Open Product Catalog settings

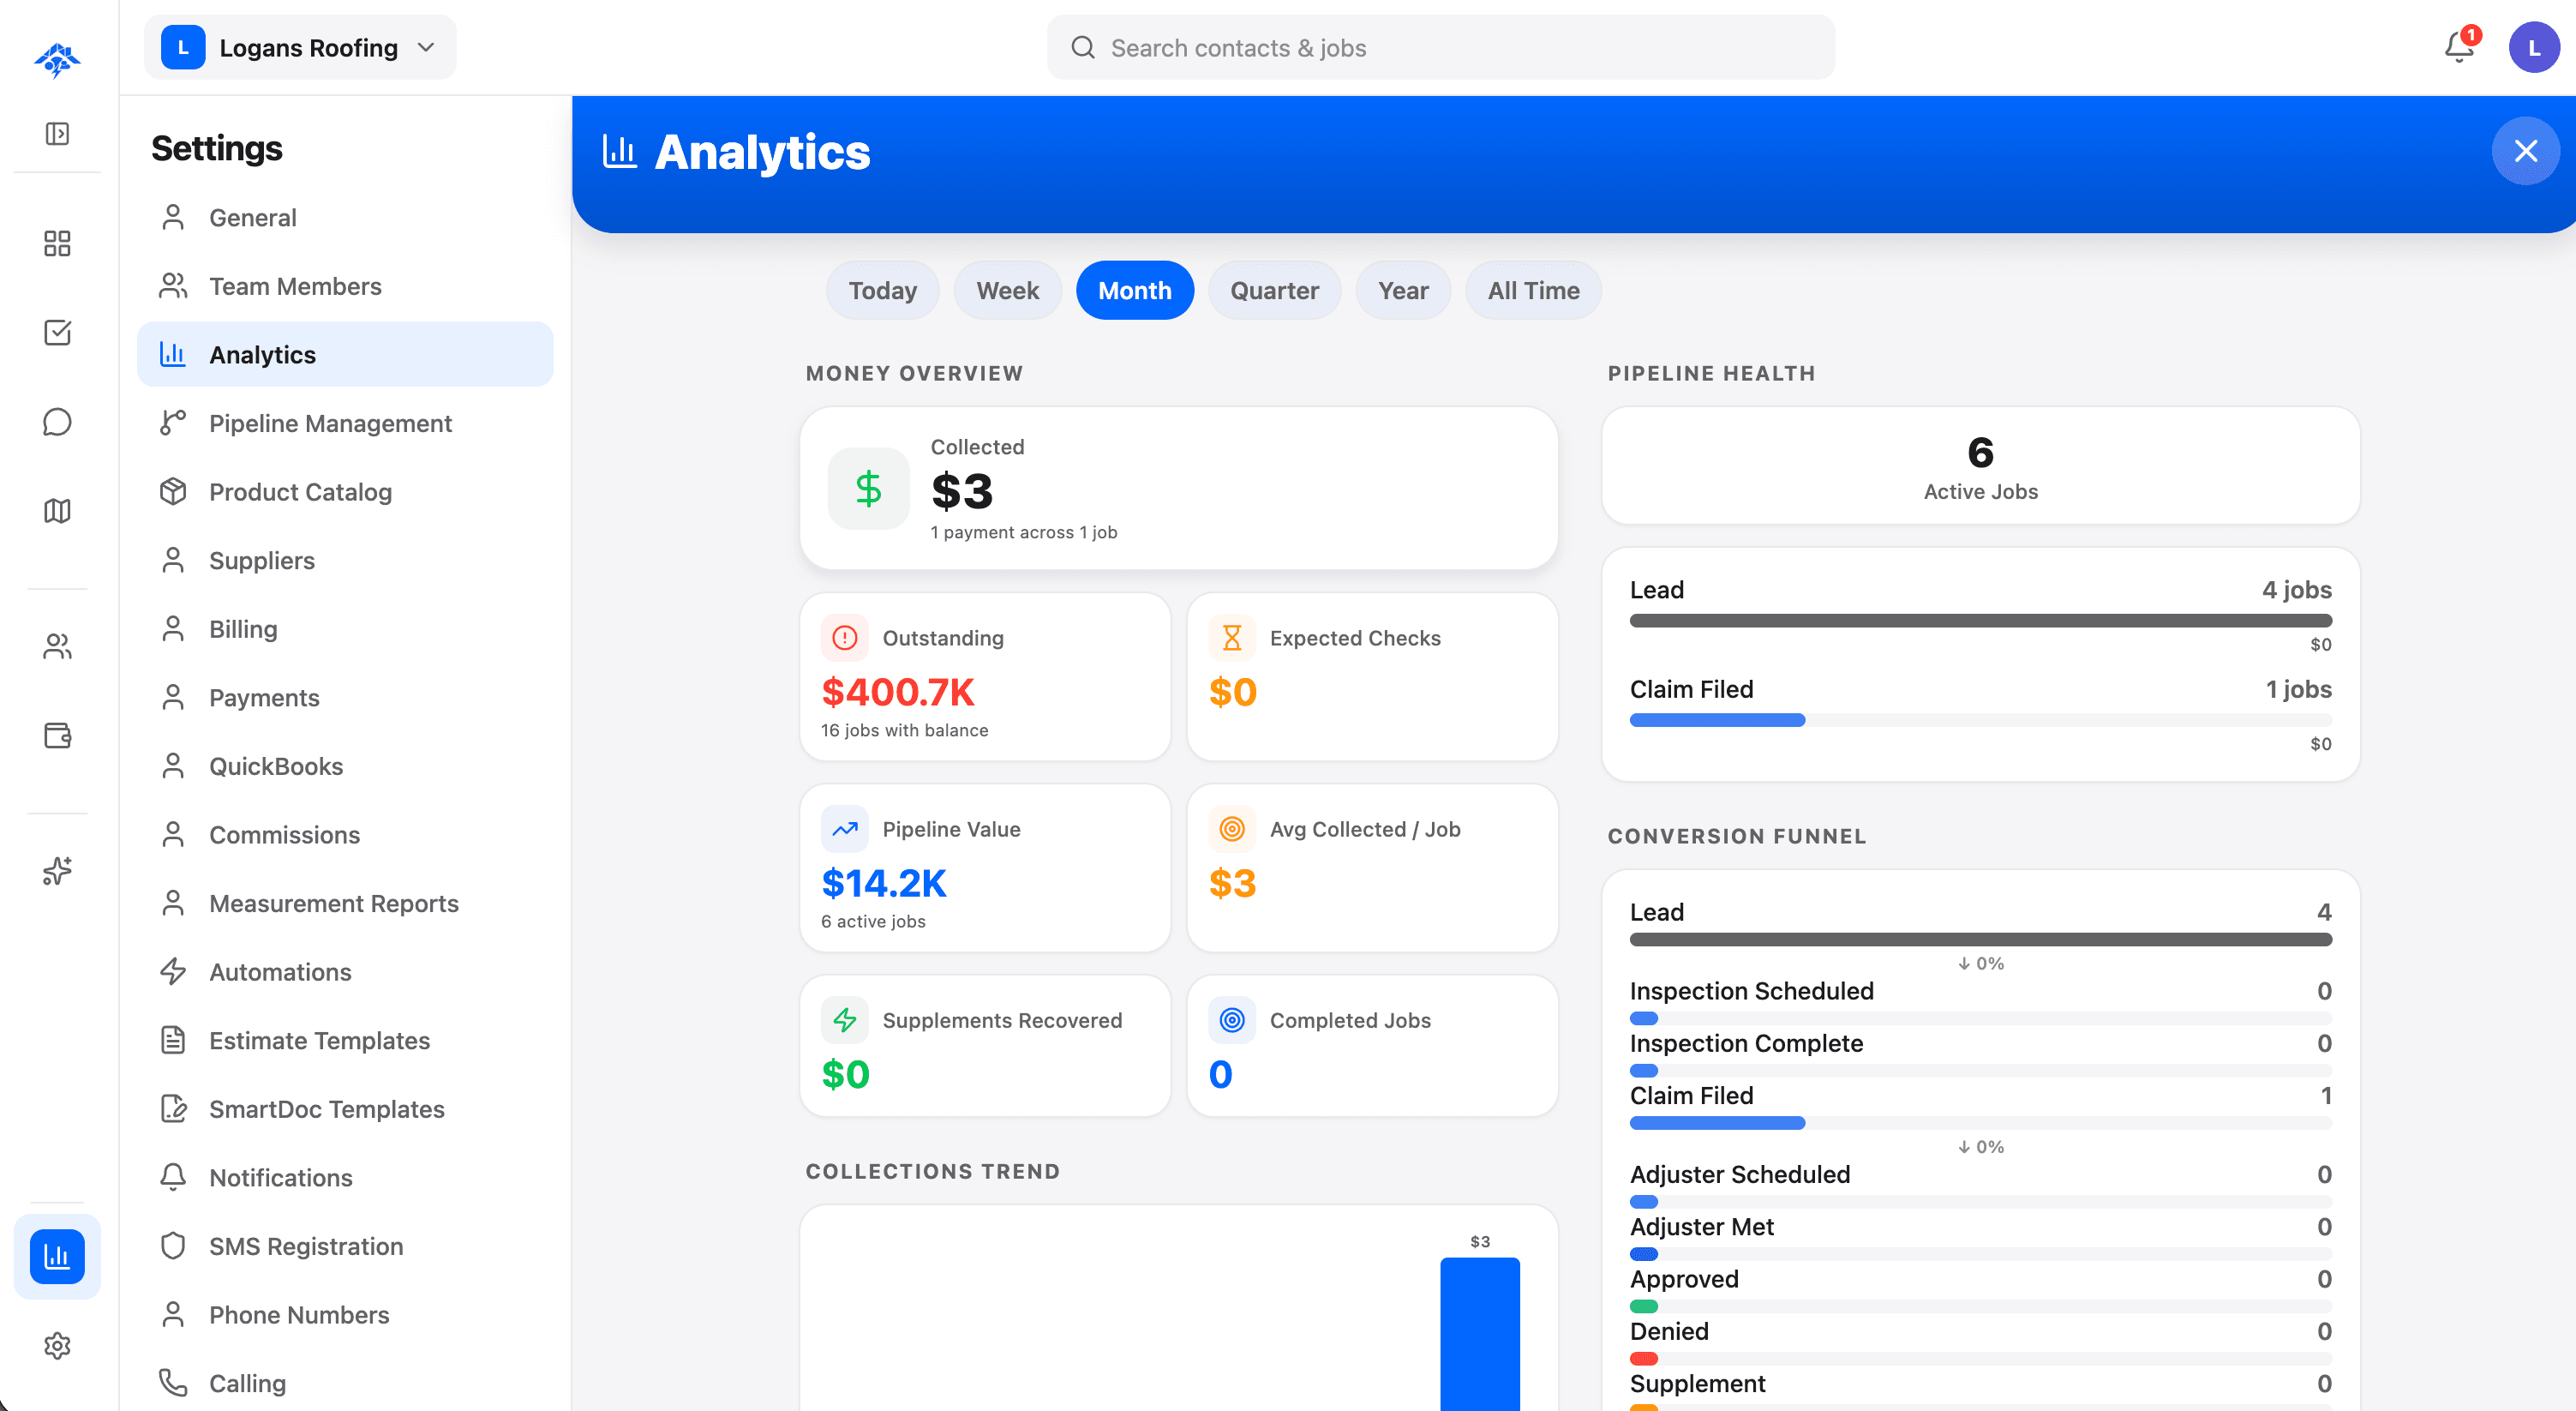(x=345, y=491)
